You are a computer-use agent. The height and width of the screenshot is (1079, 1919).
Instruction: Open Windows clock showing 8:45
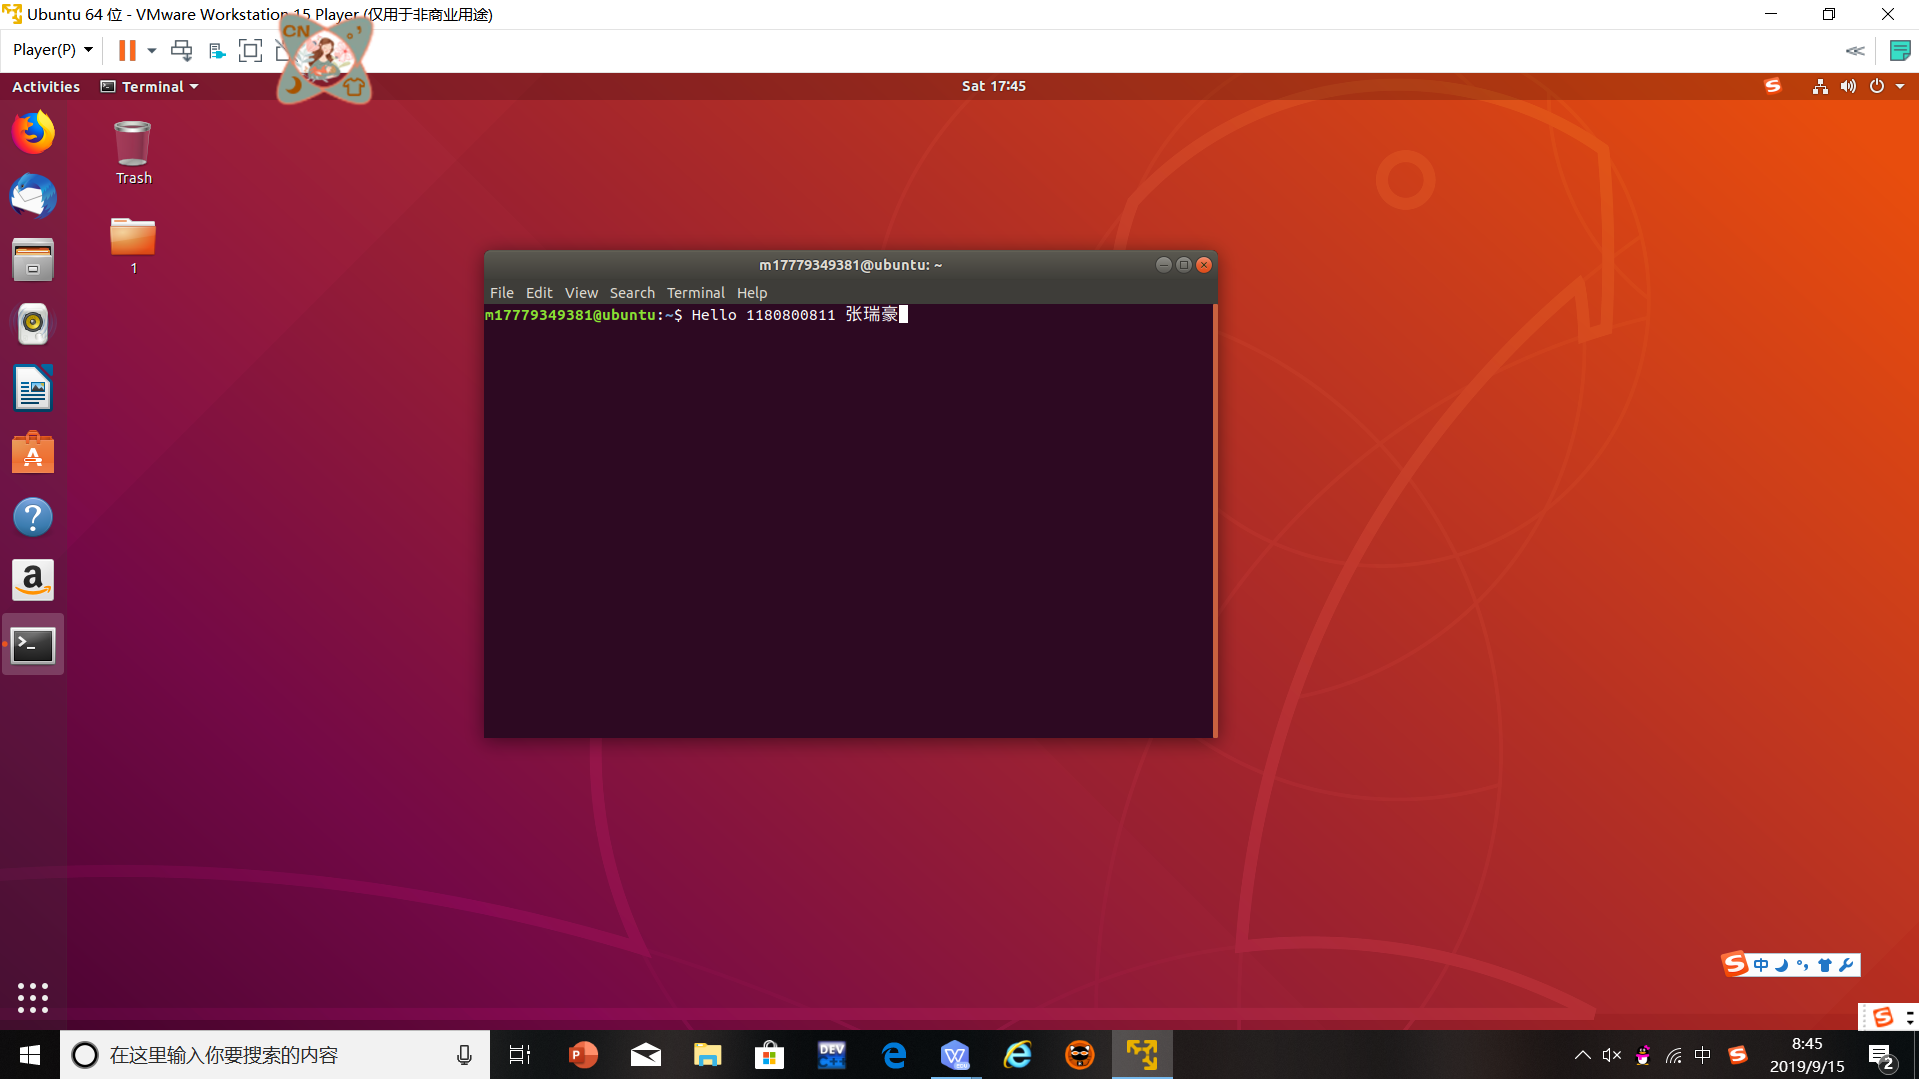tap(1807, 1055)
